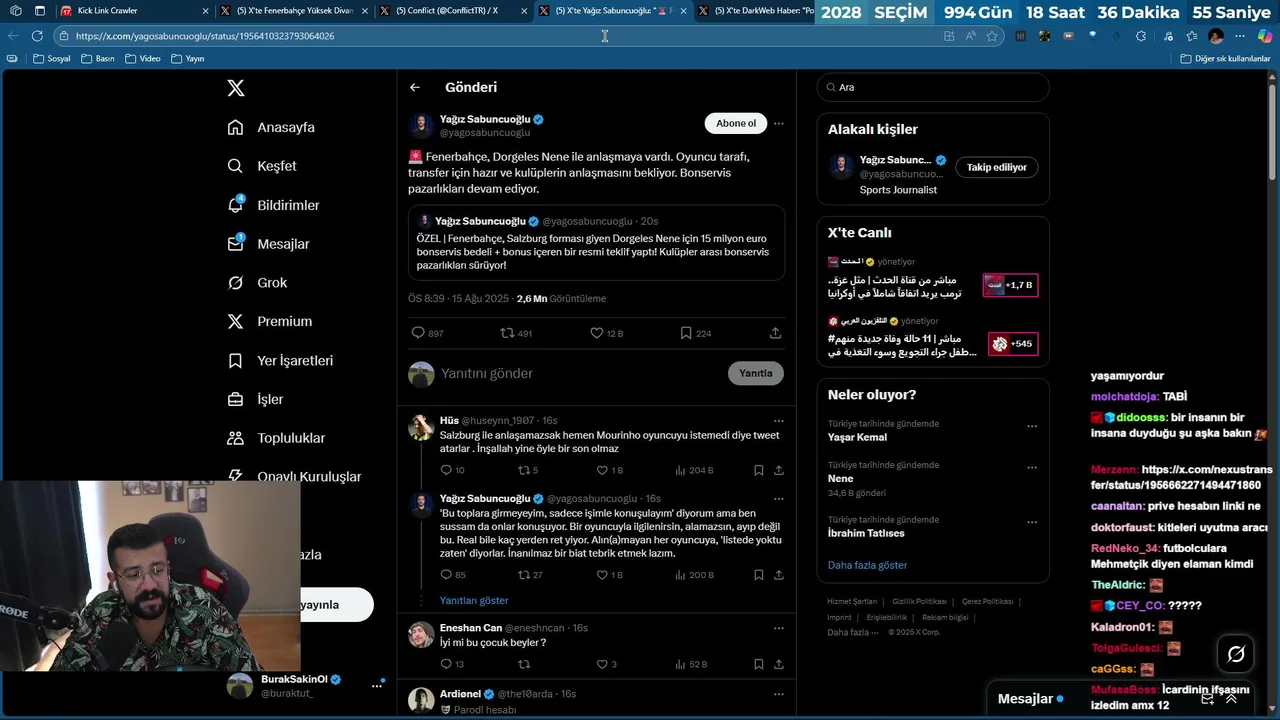Like Eneshan Can comment with 3 likes
Screen dimensions: 1280x720
[606, 664]
